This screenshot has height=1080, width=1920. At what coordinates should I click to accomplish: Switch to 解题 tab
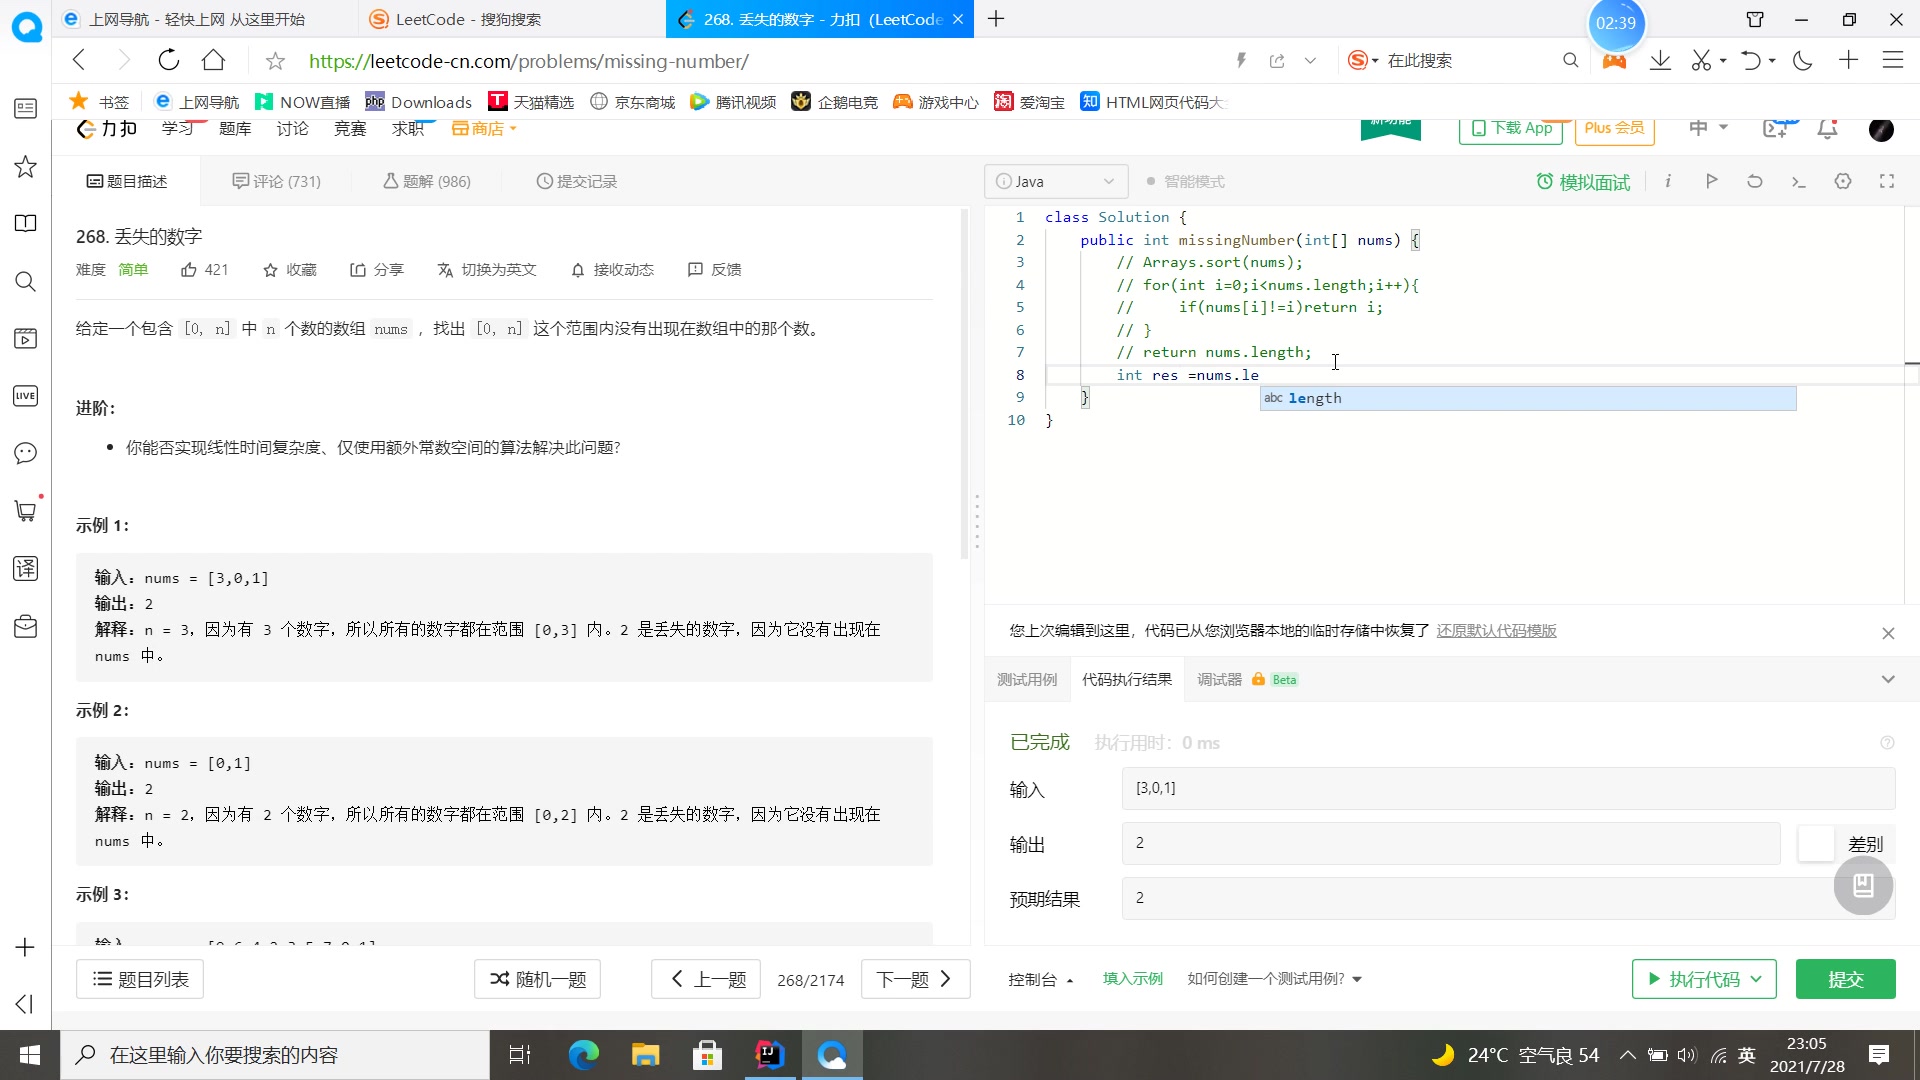click(427, 181)
